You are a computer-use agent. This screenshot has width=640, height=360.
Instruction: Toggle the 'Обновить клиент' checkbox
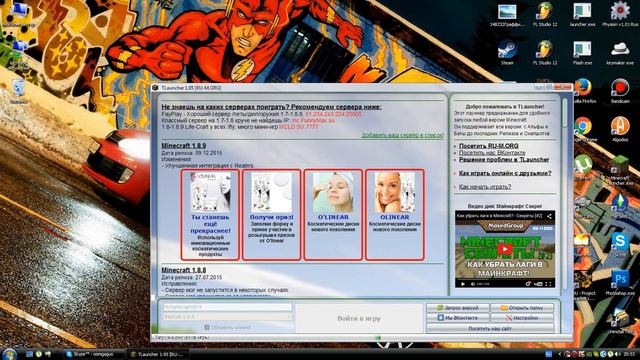pos(207,327)
